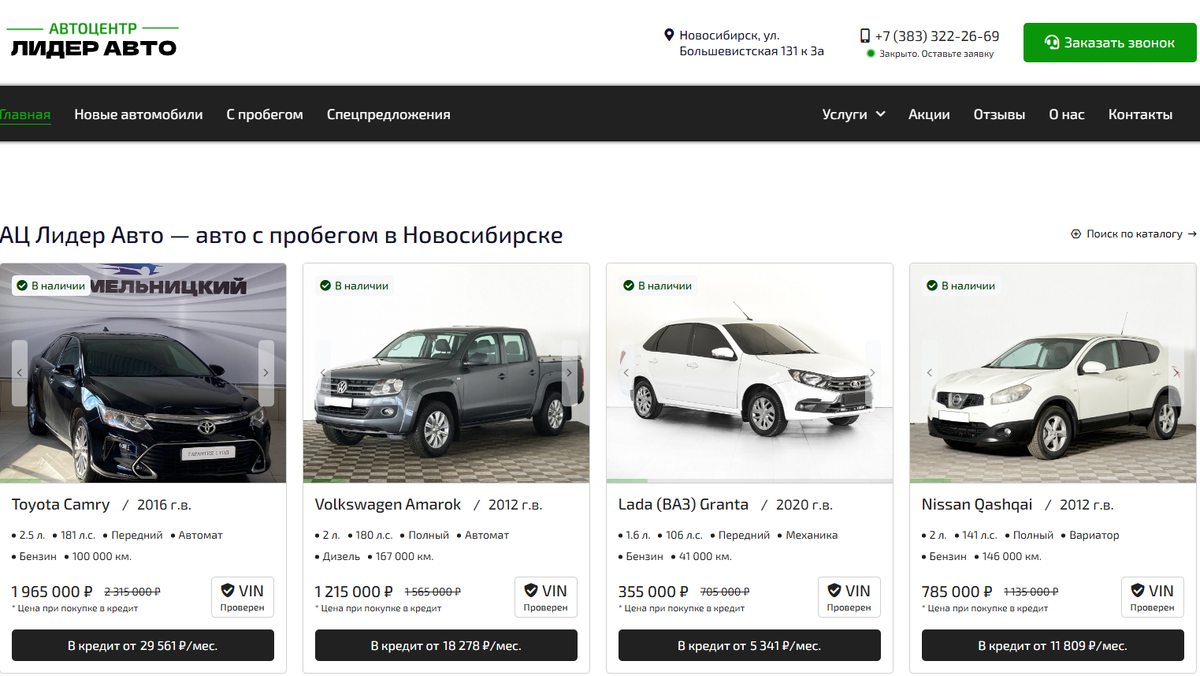Screen dimensions: 1200x676
Task: Click the VIN Проверен badge for Volkswagen Amarok
Action: coord(546,597)
